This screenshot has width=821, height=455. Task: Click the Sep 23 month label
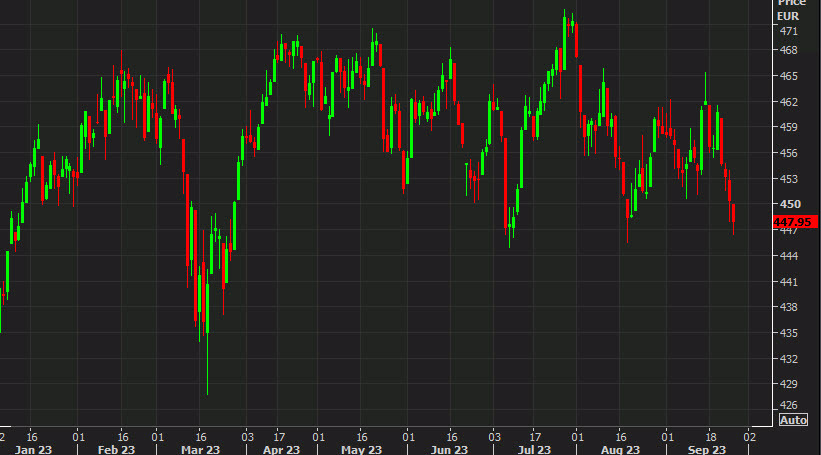(x=707, y=450)
